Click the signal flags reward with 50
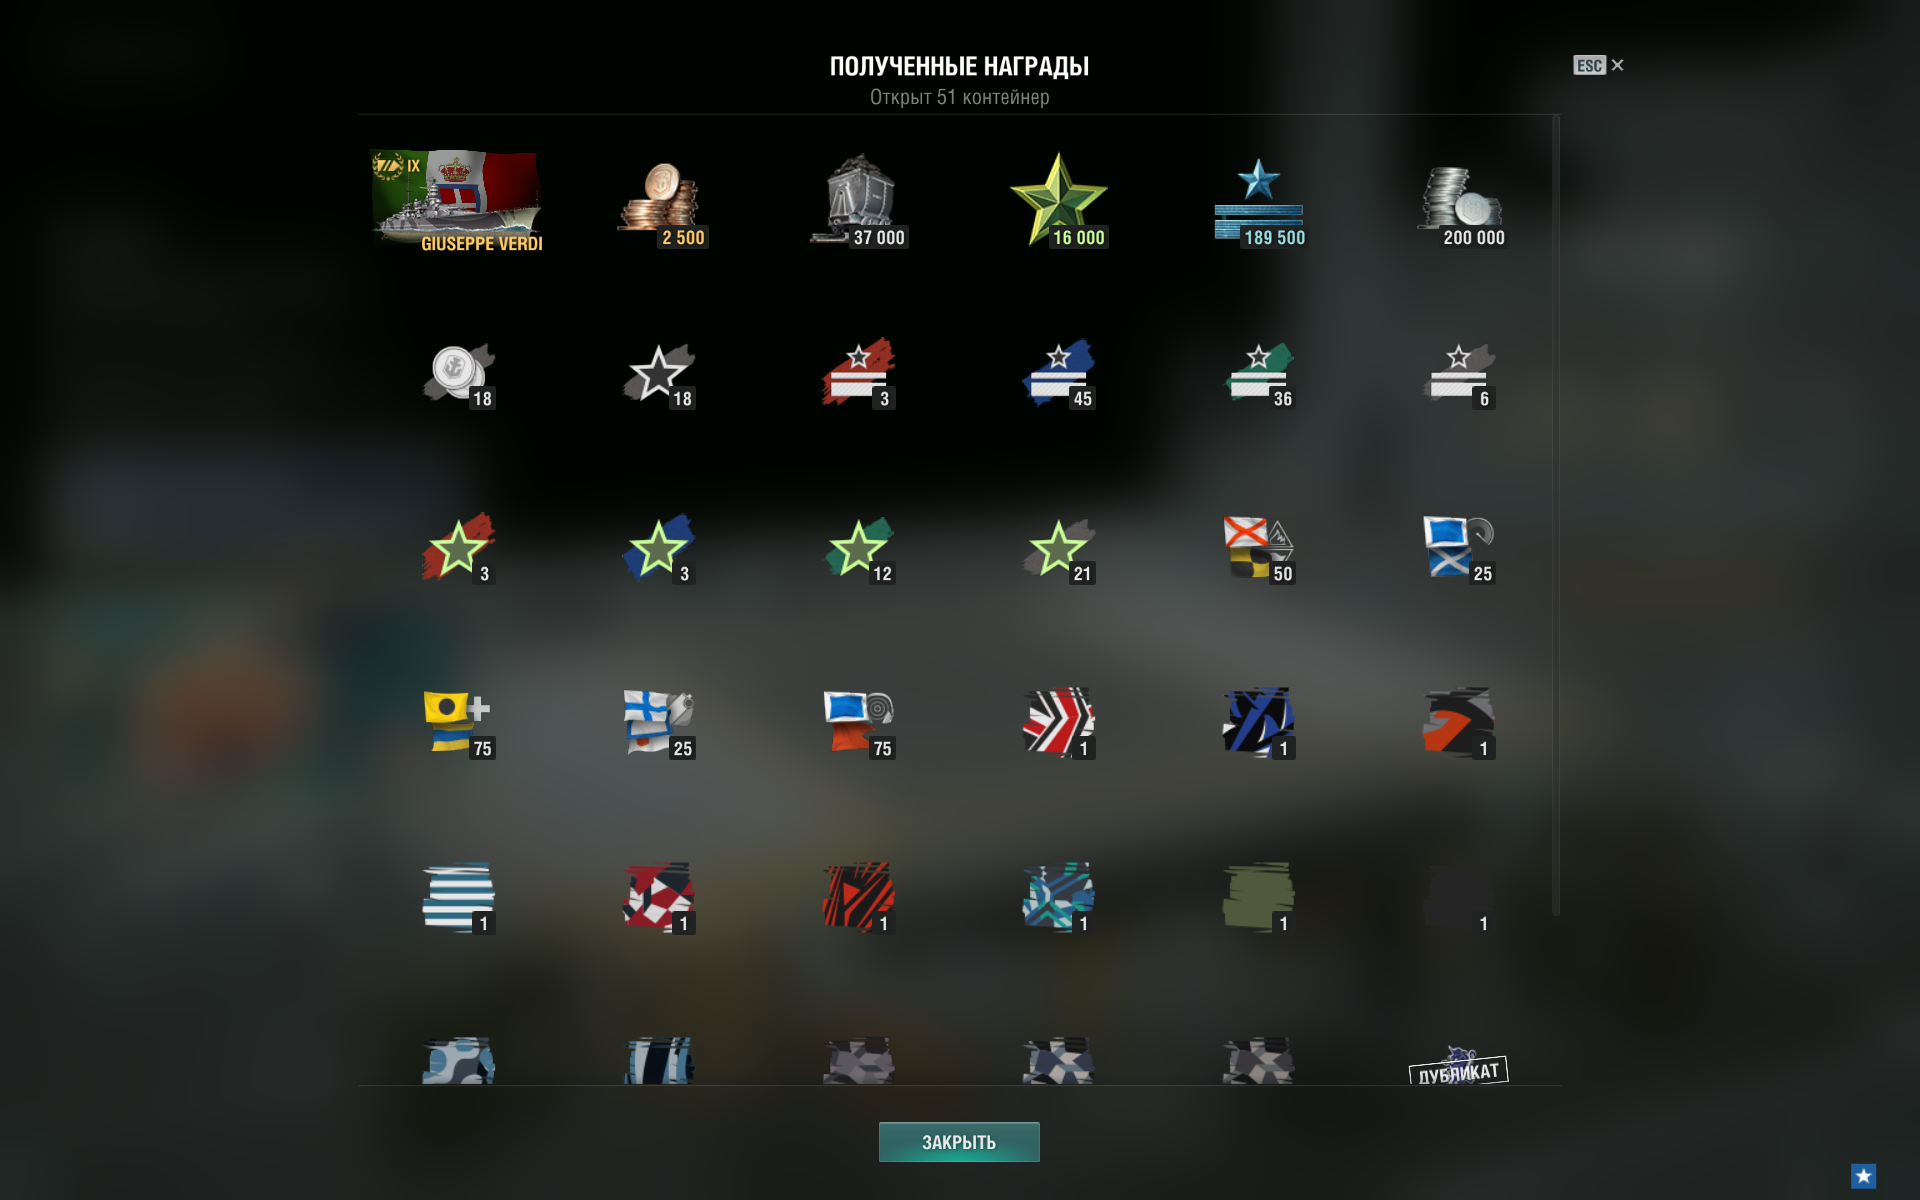This screenshot has height=1200, width=1920. (1259, 548)
